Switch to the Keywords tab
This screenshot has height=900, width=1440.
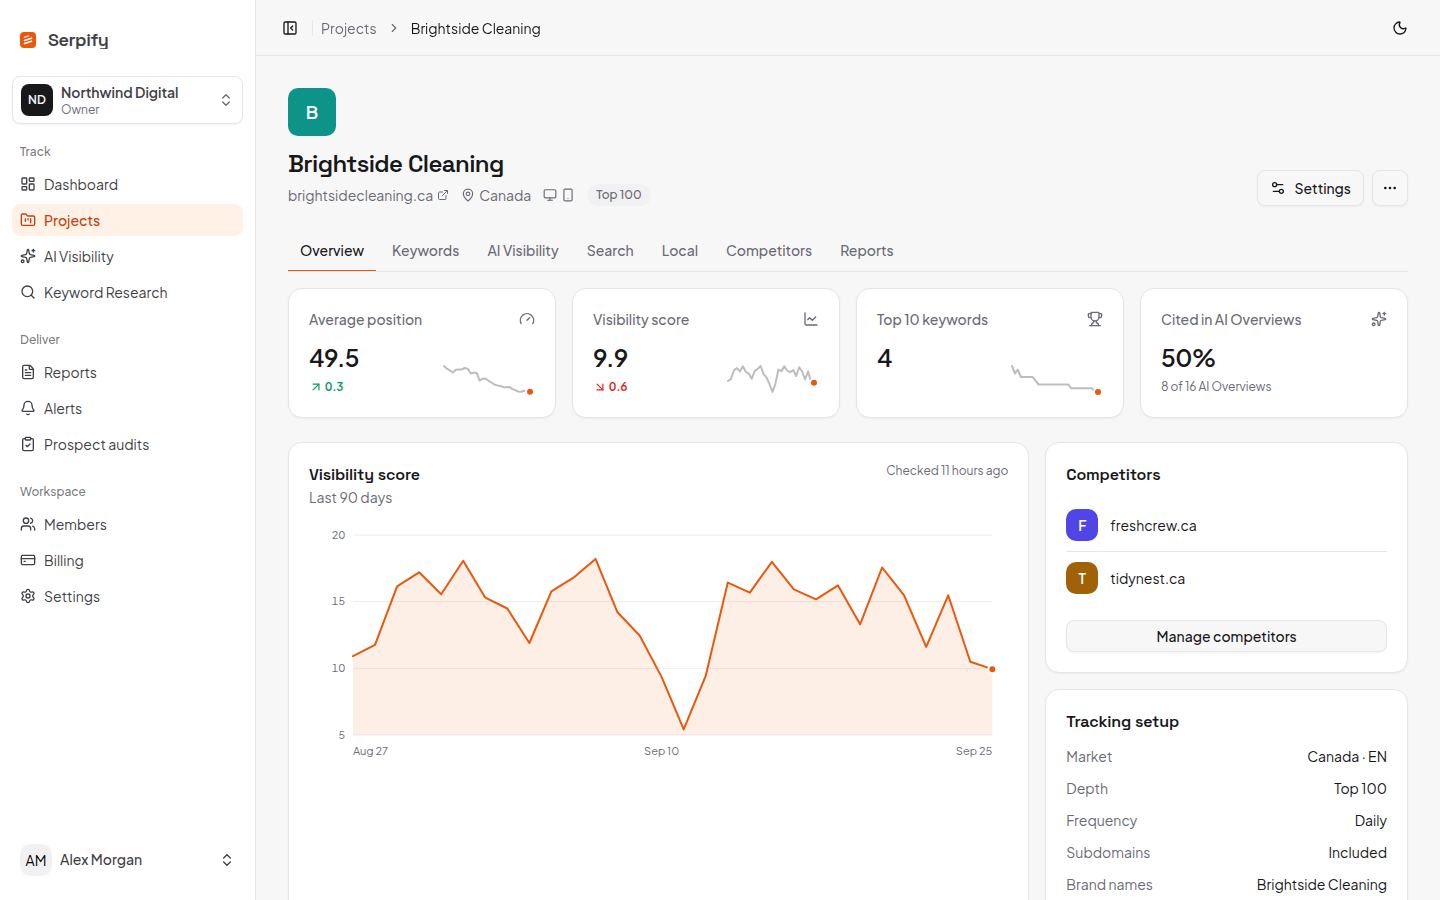coord(425,251)
